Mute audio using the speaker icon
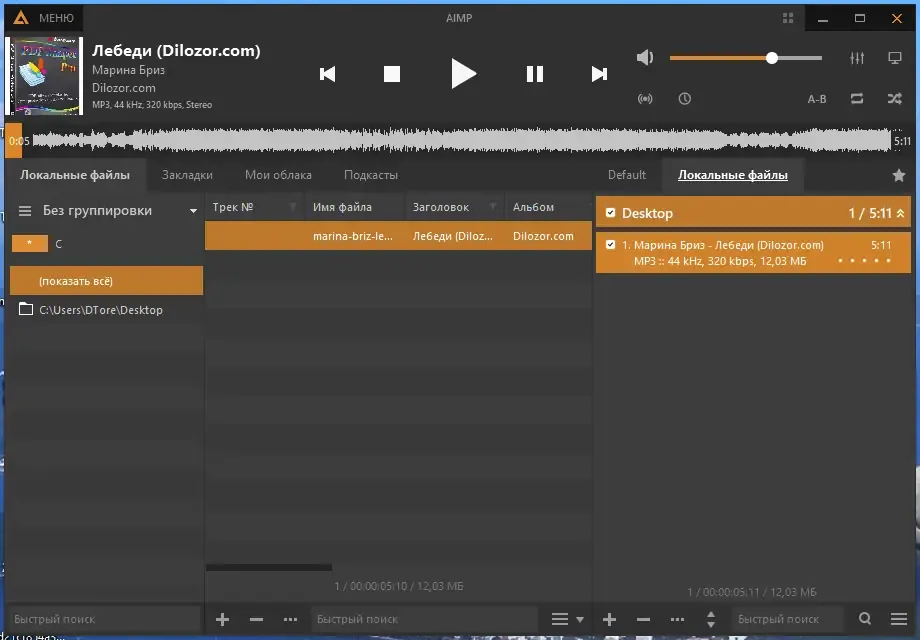Screen dimensions: 920x640 point(645,58)
